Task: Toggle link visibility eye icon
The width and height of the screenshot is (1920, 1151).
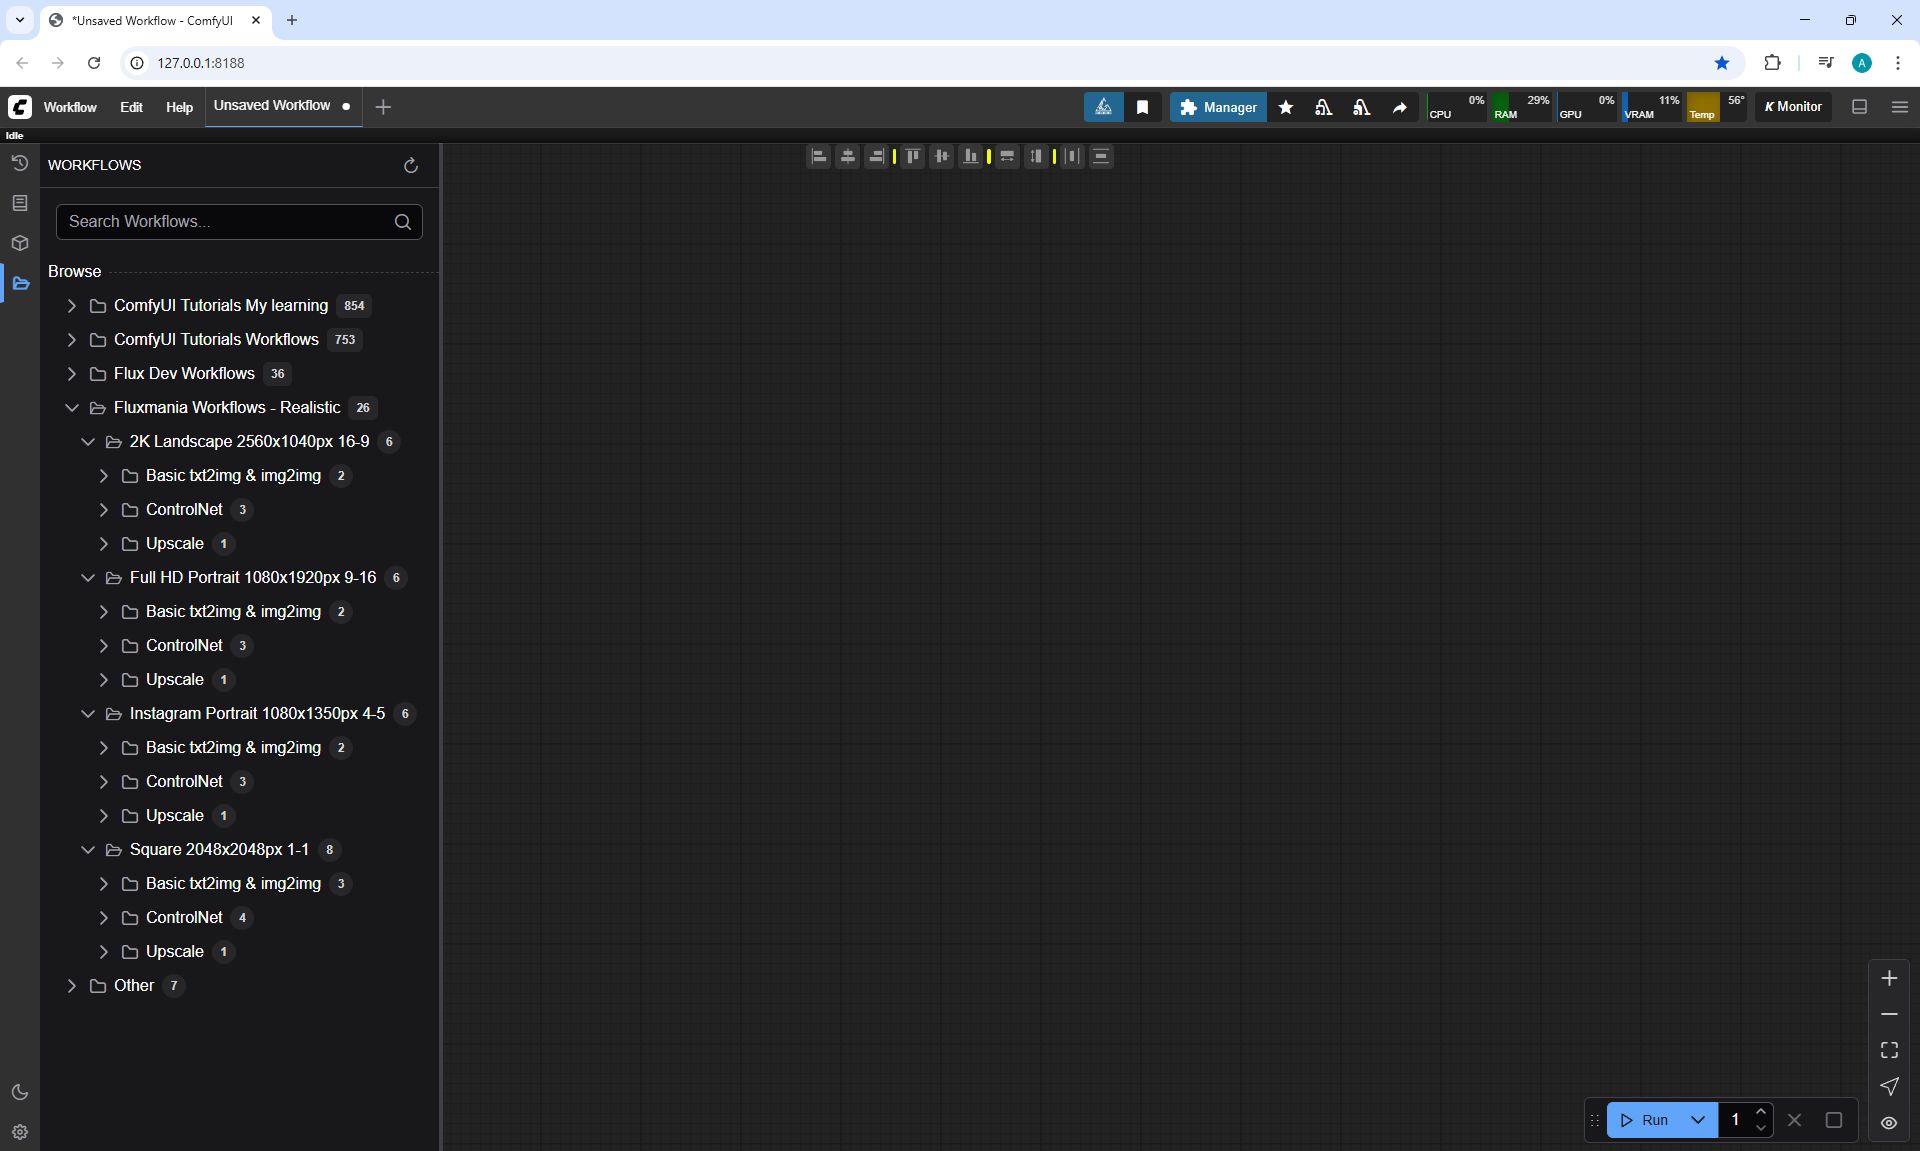Action: pos(1889,1122)
